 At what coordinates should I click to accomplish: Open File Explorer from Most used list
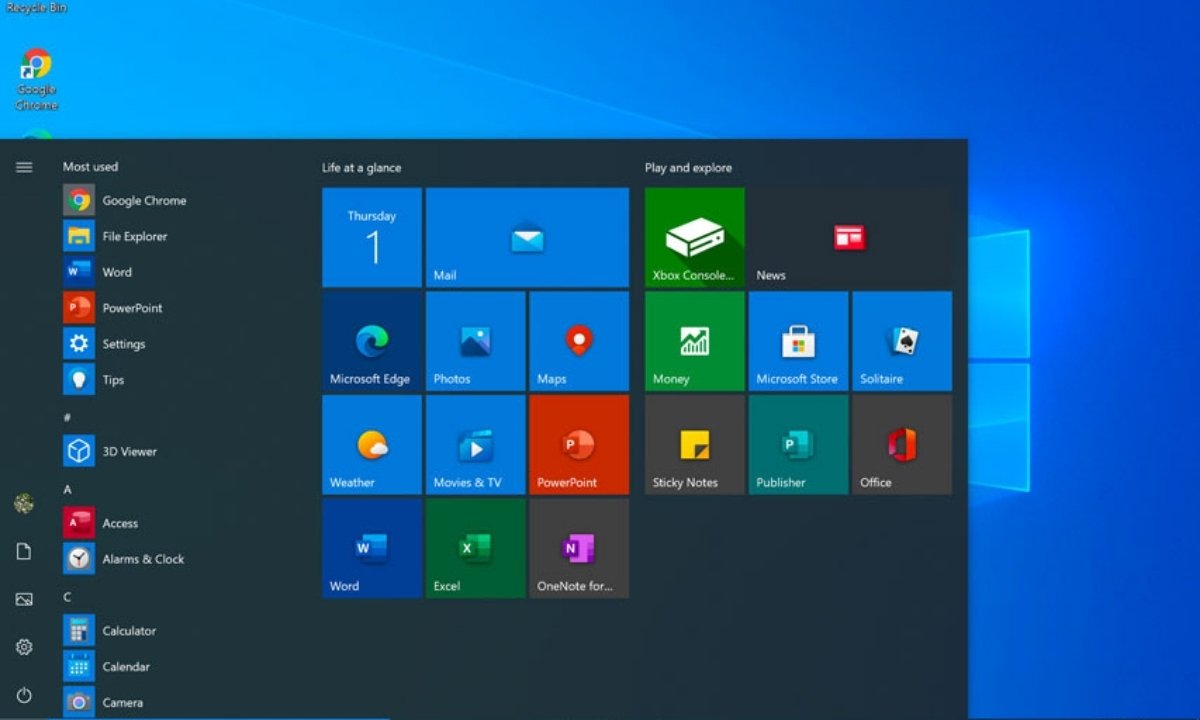pyautogui.click(x=134, y=236)
